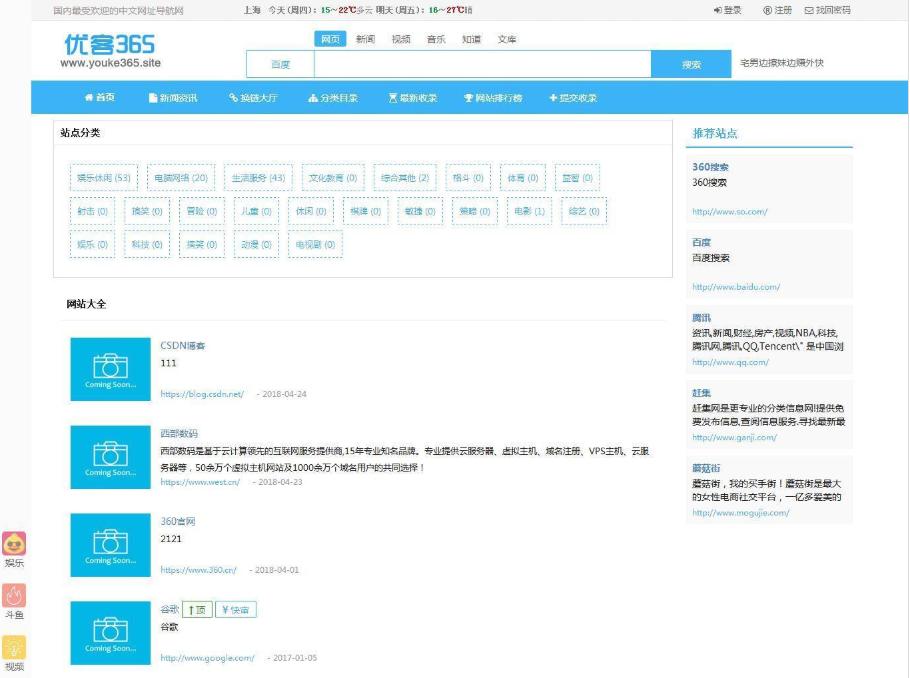Viewport: 910px width, 678px height.
Task: Select category 科技 (0)
Action: click(147, 245)
